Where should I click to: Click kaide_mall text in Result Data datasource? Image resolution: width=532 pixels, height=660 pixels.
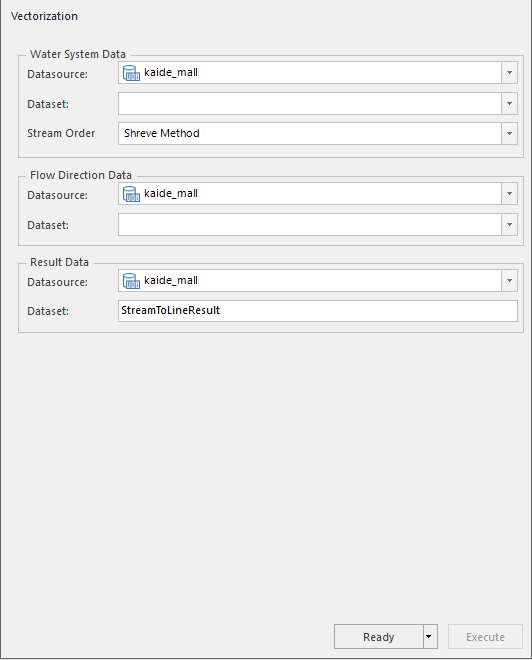171,280
